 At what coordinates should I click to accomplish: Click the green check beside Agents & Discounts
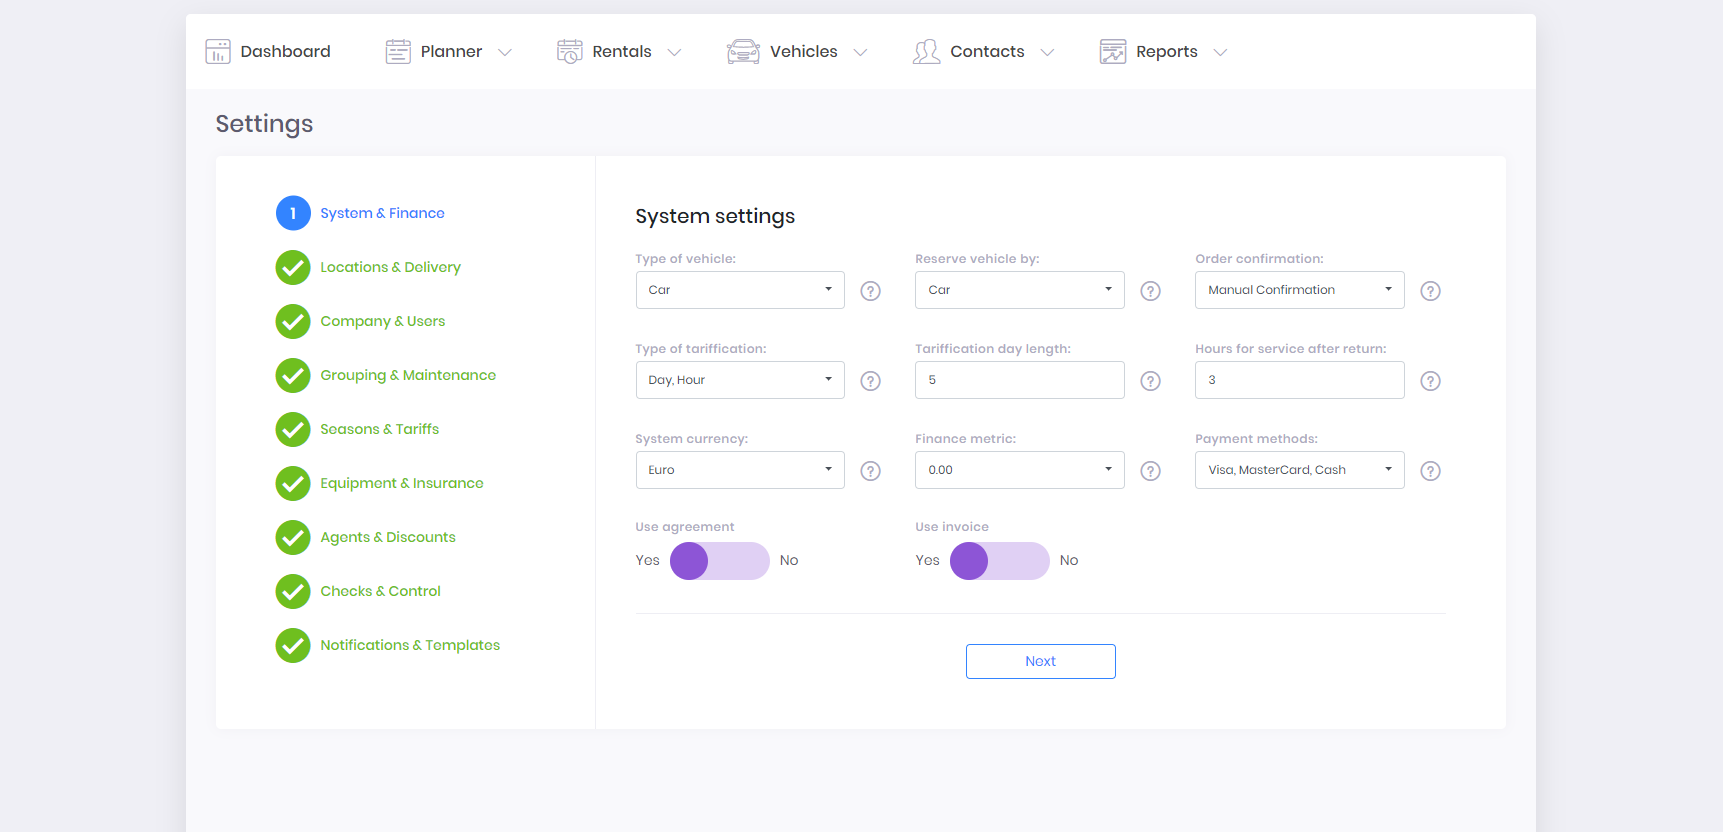pos(293,537)
